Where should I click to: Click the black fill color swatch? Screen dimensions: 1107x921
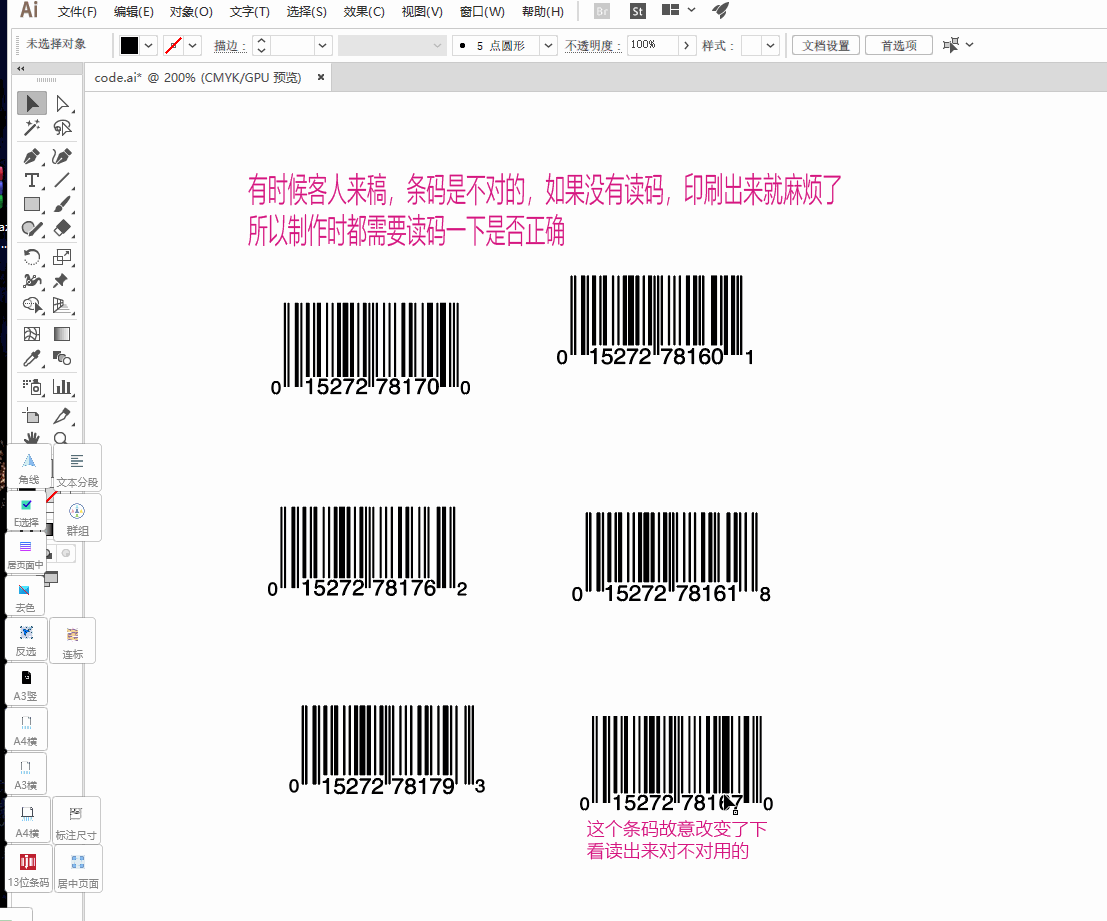(129, 46)
